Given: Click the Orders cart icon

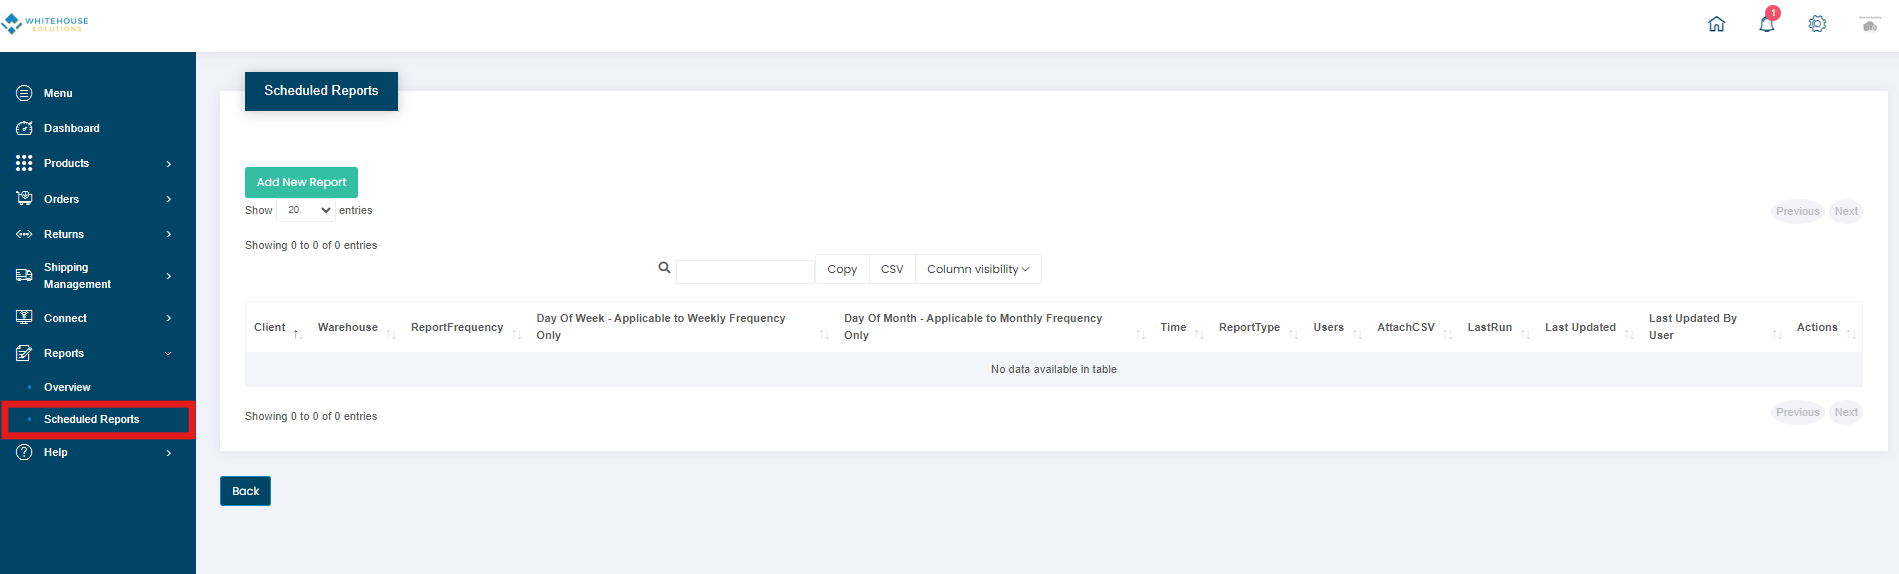Looking at the screenshot, I should pyautogui.click(x=24, y=198).
